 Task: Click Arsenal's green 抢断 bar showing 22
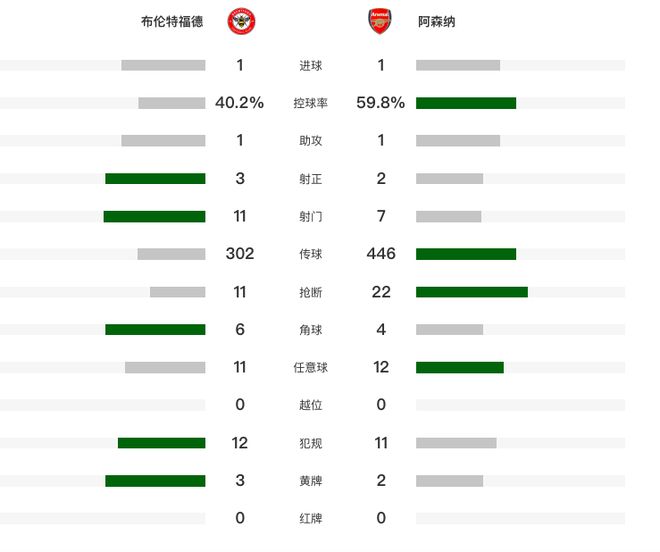472,292
